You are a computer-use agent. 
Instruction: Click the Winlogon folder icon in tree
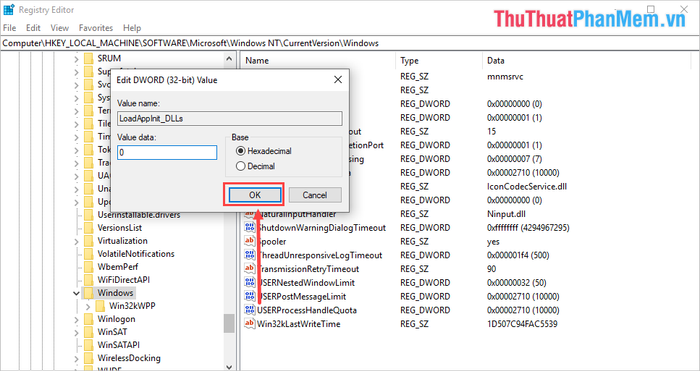pyautogui.click(x=89, y=319)
